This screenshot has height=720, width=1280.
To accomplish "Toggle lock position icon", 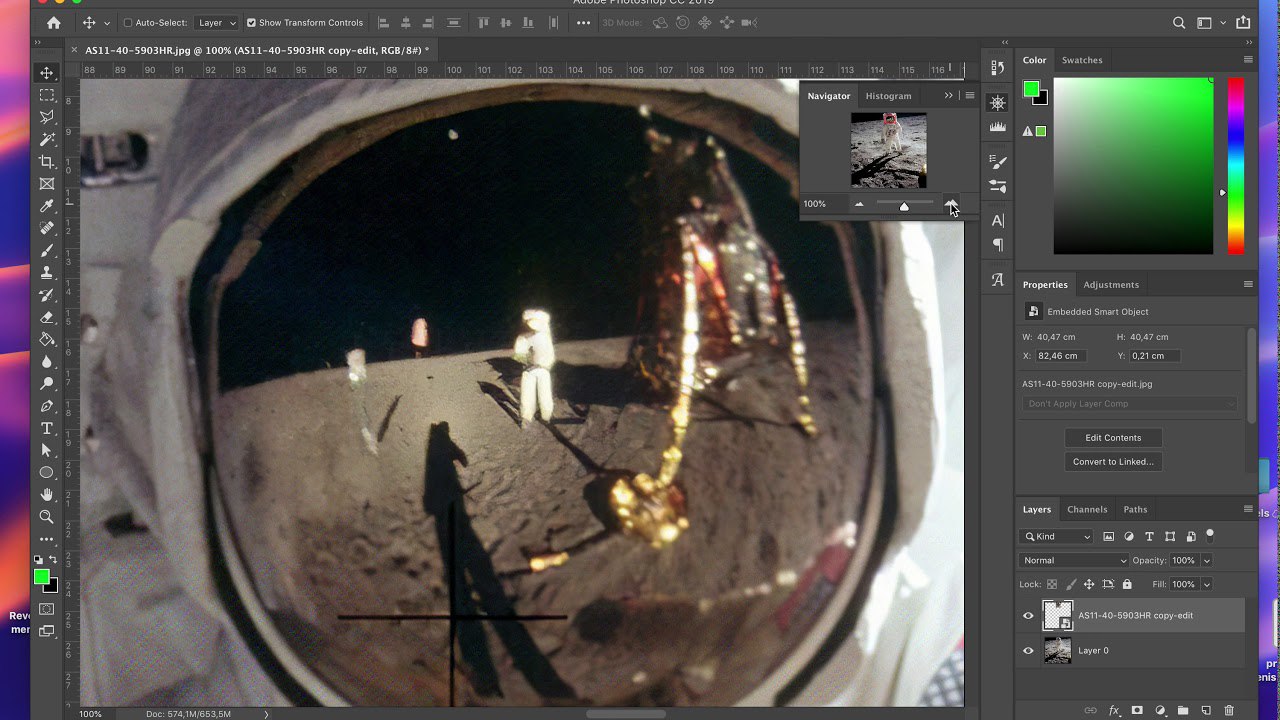I will [x=1089, y=584].
